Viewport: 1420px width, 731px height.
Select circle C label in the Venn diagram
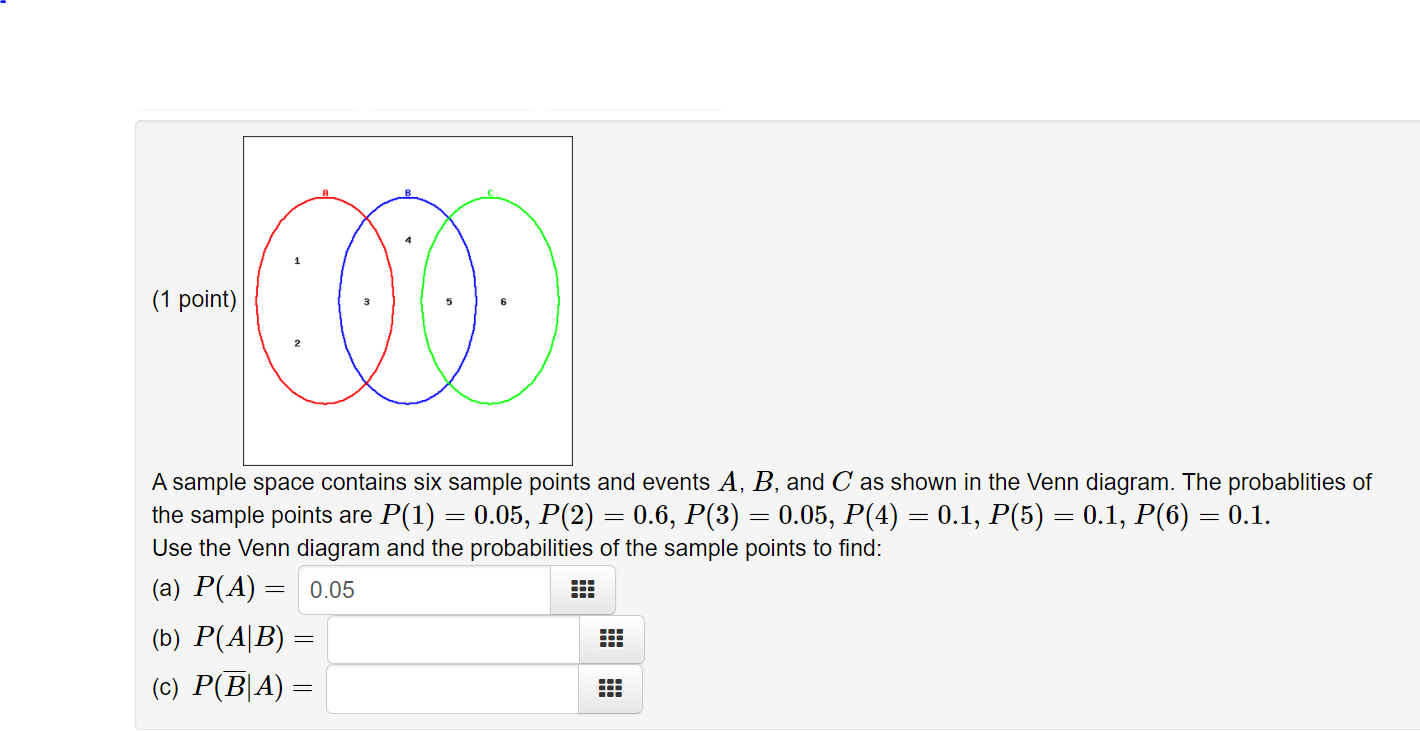(x=490, y=191)
